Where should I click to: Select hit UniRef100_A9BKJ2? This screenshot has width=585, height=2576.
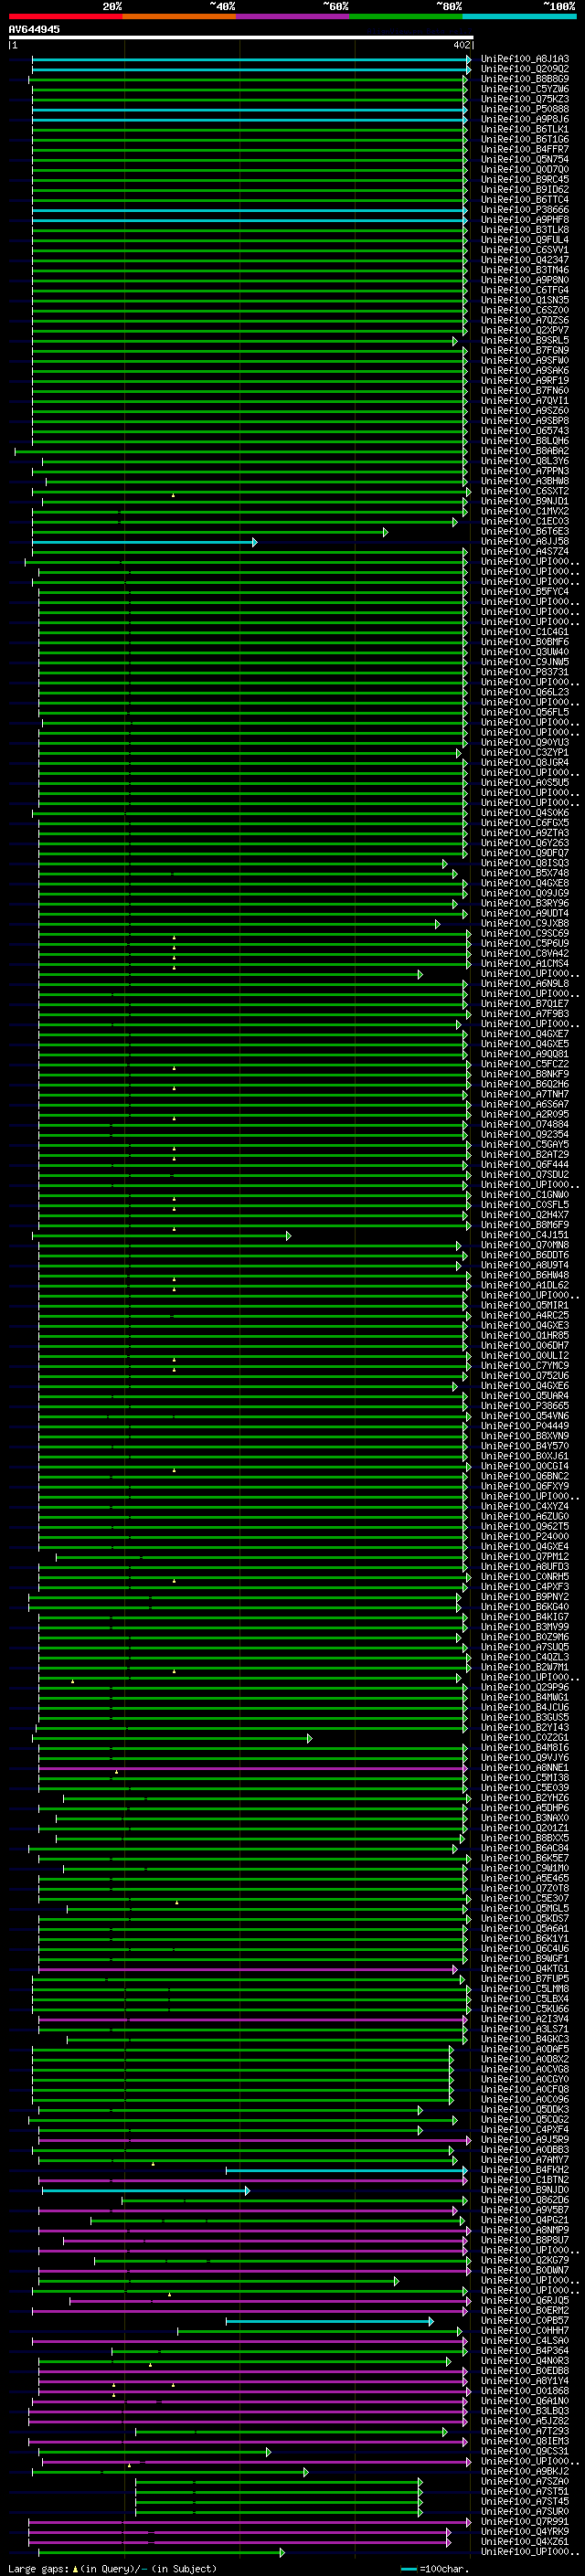[525, 2473]
